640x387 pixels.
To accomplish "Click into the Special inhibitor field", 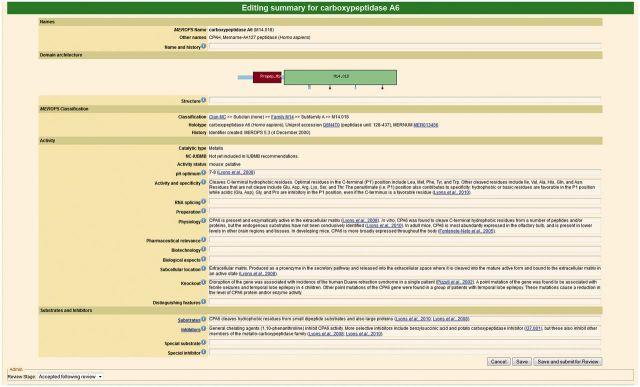I will [405, 352].
